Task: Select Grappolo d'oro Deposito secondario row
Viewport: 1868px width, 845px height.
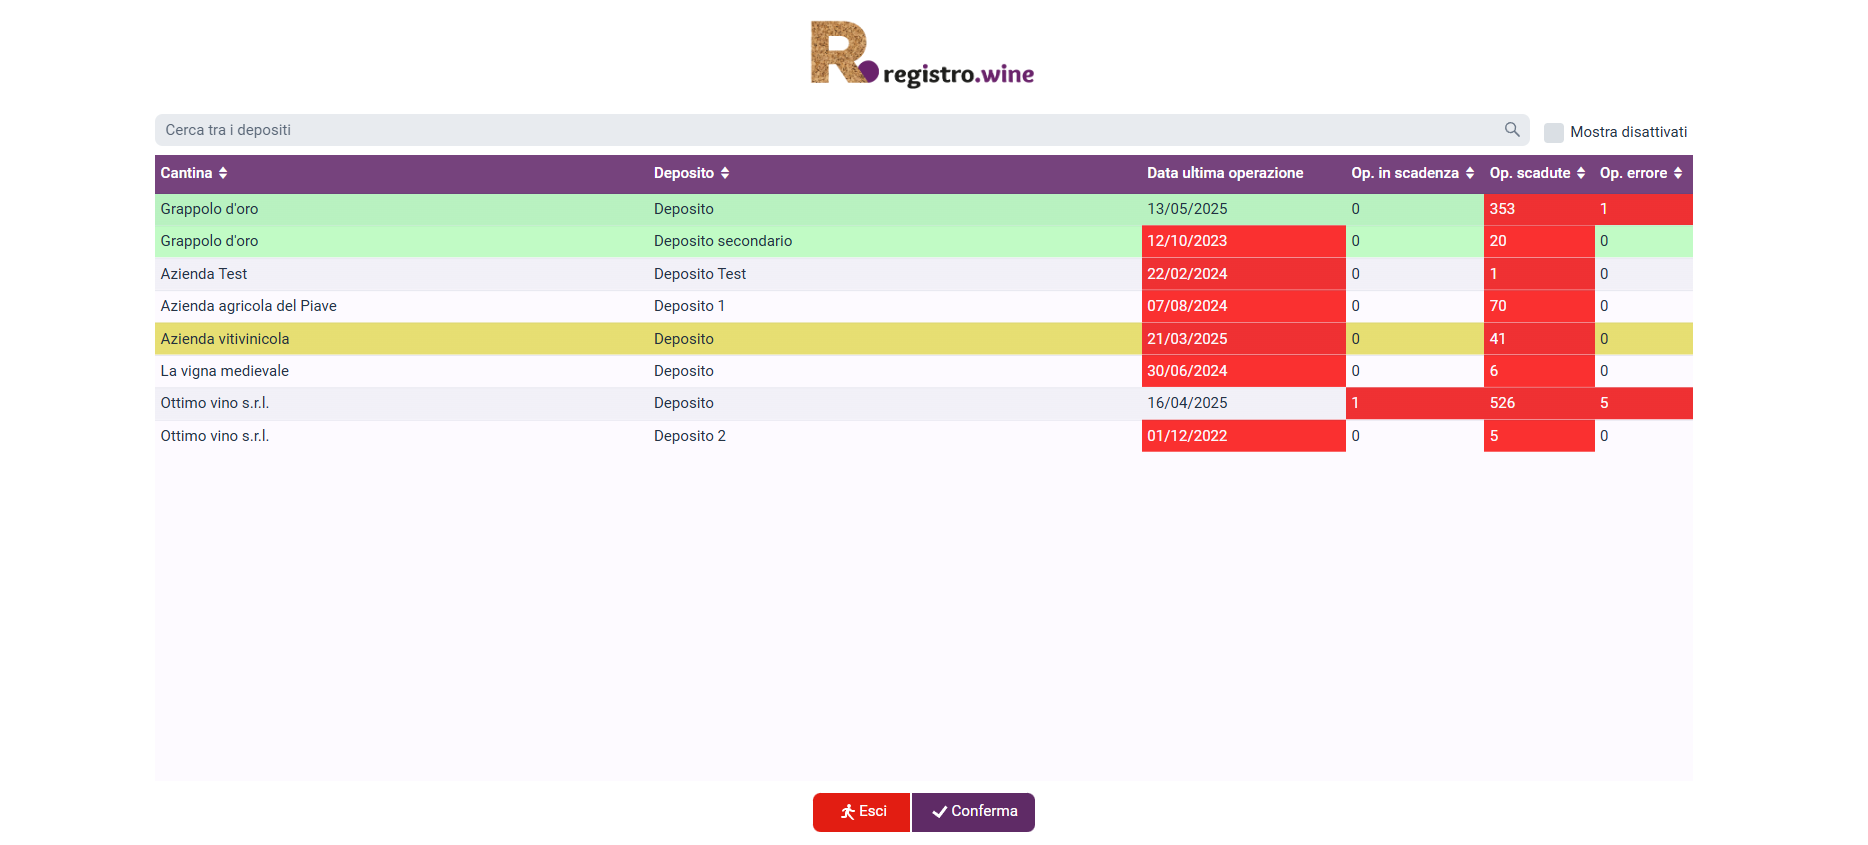Action: (924, 241)
